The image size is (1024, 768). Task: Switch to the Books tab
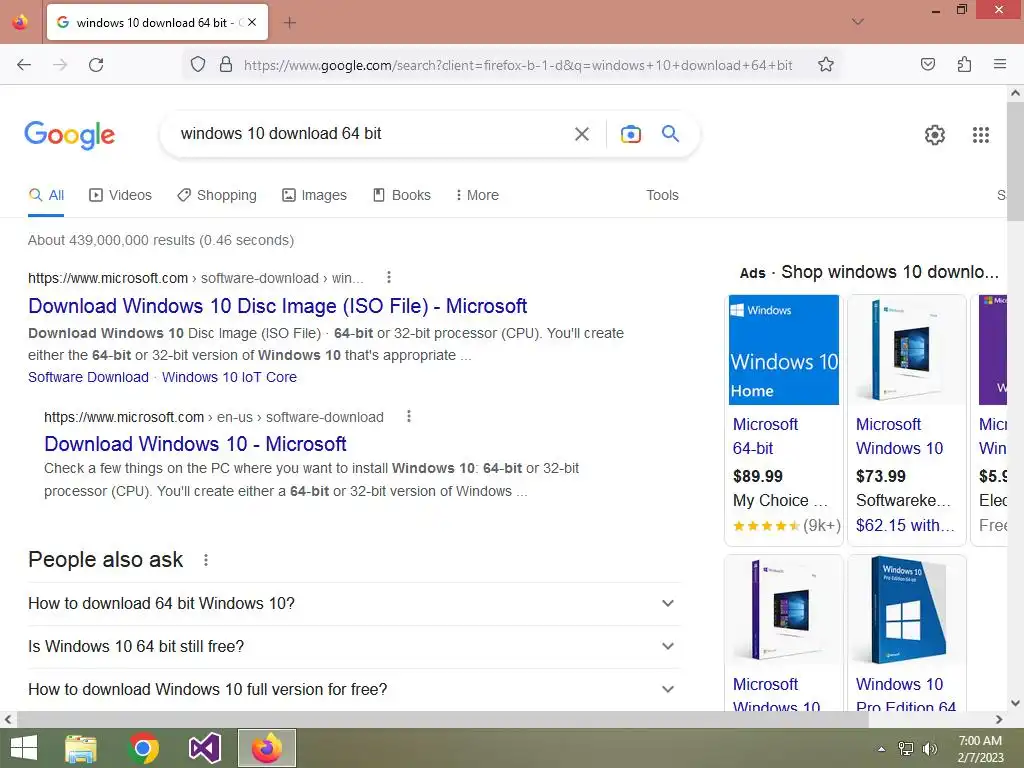pos(402,195)
